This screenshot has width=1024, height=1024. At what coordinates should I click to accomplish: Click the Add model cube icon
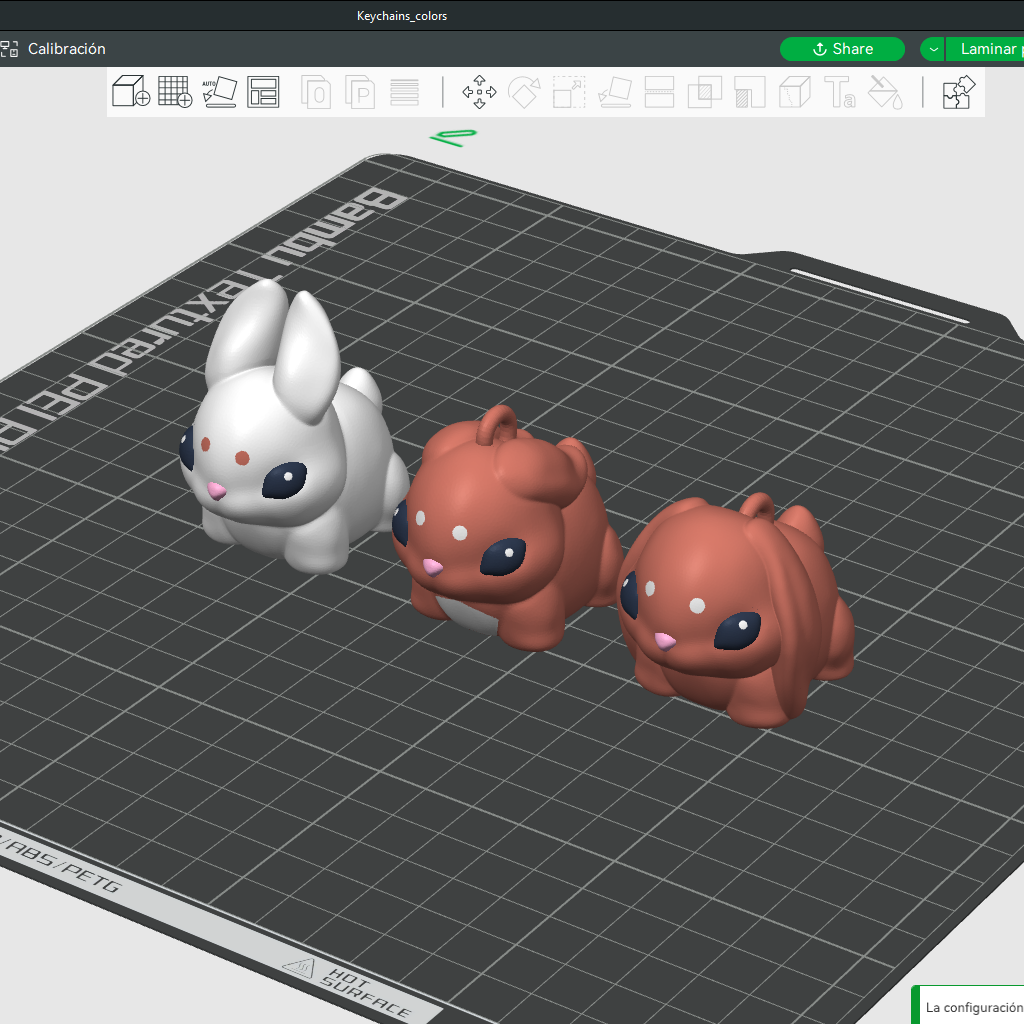click(x=131, y=92)
